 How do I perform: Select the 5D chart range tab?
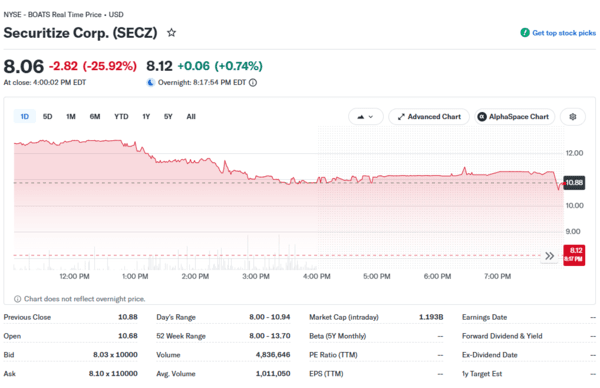[x=47, y=116]
